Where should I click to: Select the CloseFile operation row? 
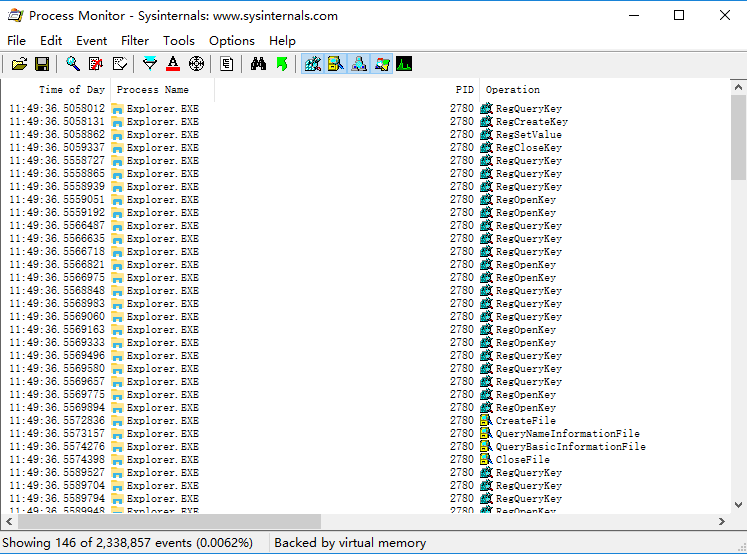coord(365,460)
